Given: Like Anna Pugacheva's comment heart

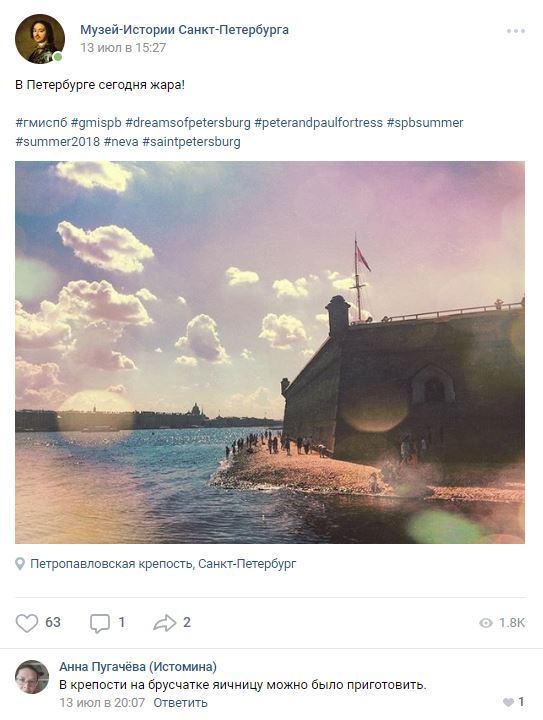Looking at the screenshot, I should click(x=508, y=702).
